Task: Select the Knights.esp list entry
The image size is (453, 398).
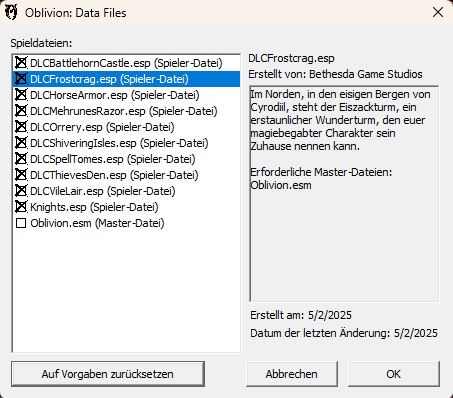Action: pos(94,207)
